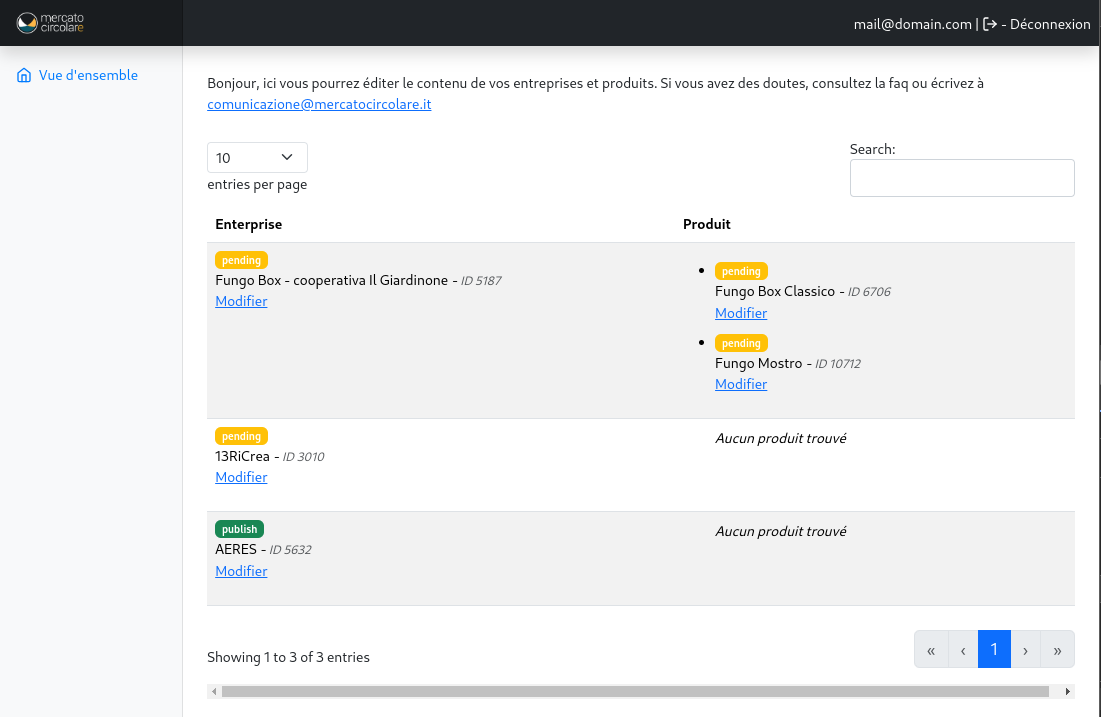Click the publish badge above AERES
The height and width of the screenshot is (717, 1101).
pos(239,529)
